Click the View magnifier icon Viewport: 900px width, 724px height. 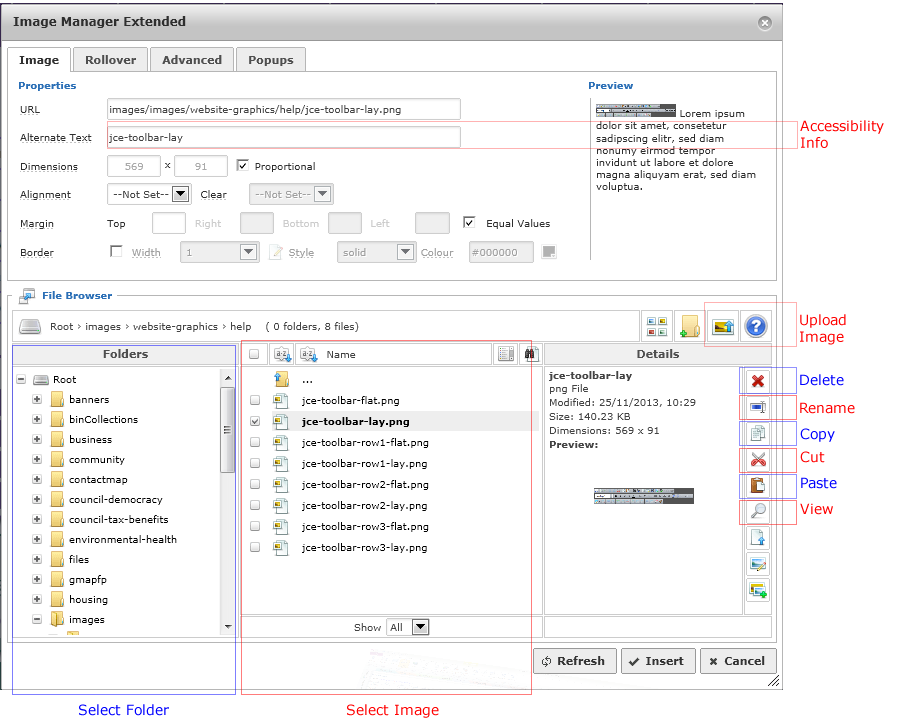coord(758,511)
